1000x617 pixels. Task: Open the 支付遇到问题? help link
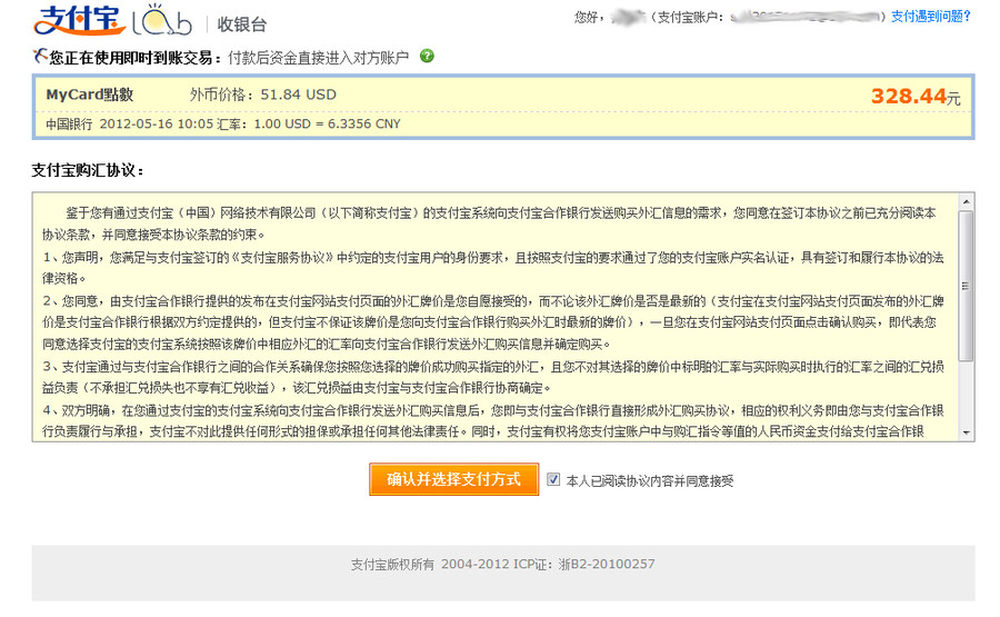pyautogui.click(x=930, y=17)
